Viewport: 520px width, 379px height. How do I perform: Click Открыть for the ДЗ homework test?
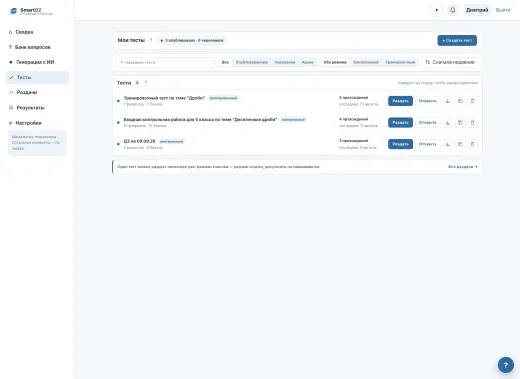428,144
